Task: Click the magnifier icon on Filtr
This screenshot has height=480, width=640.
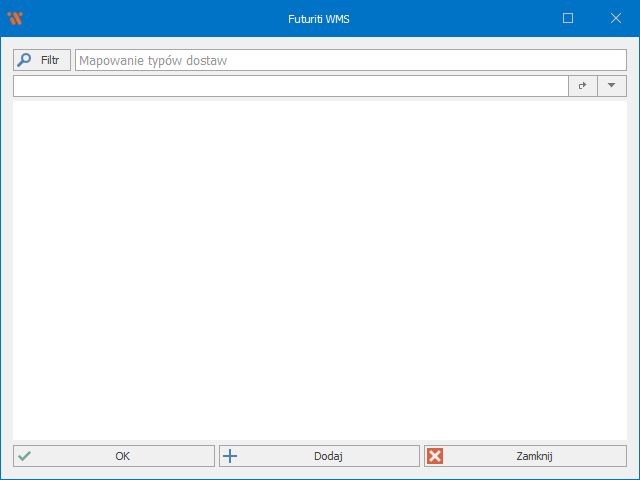Action: 25,60
